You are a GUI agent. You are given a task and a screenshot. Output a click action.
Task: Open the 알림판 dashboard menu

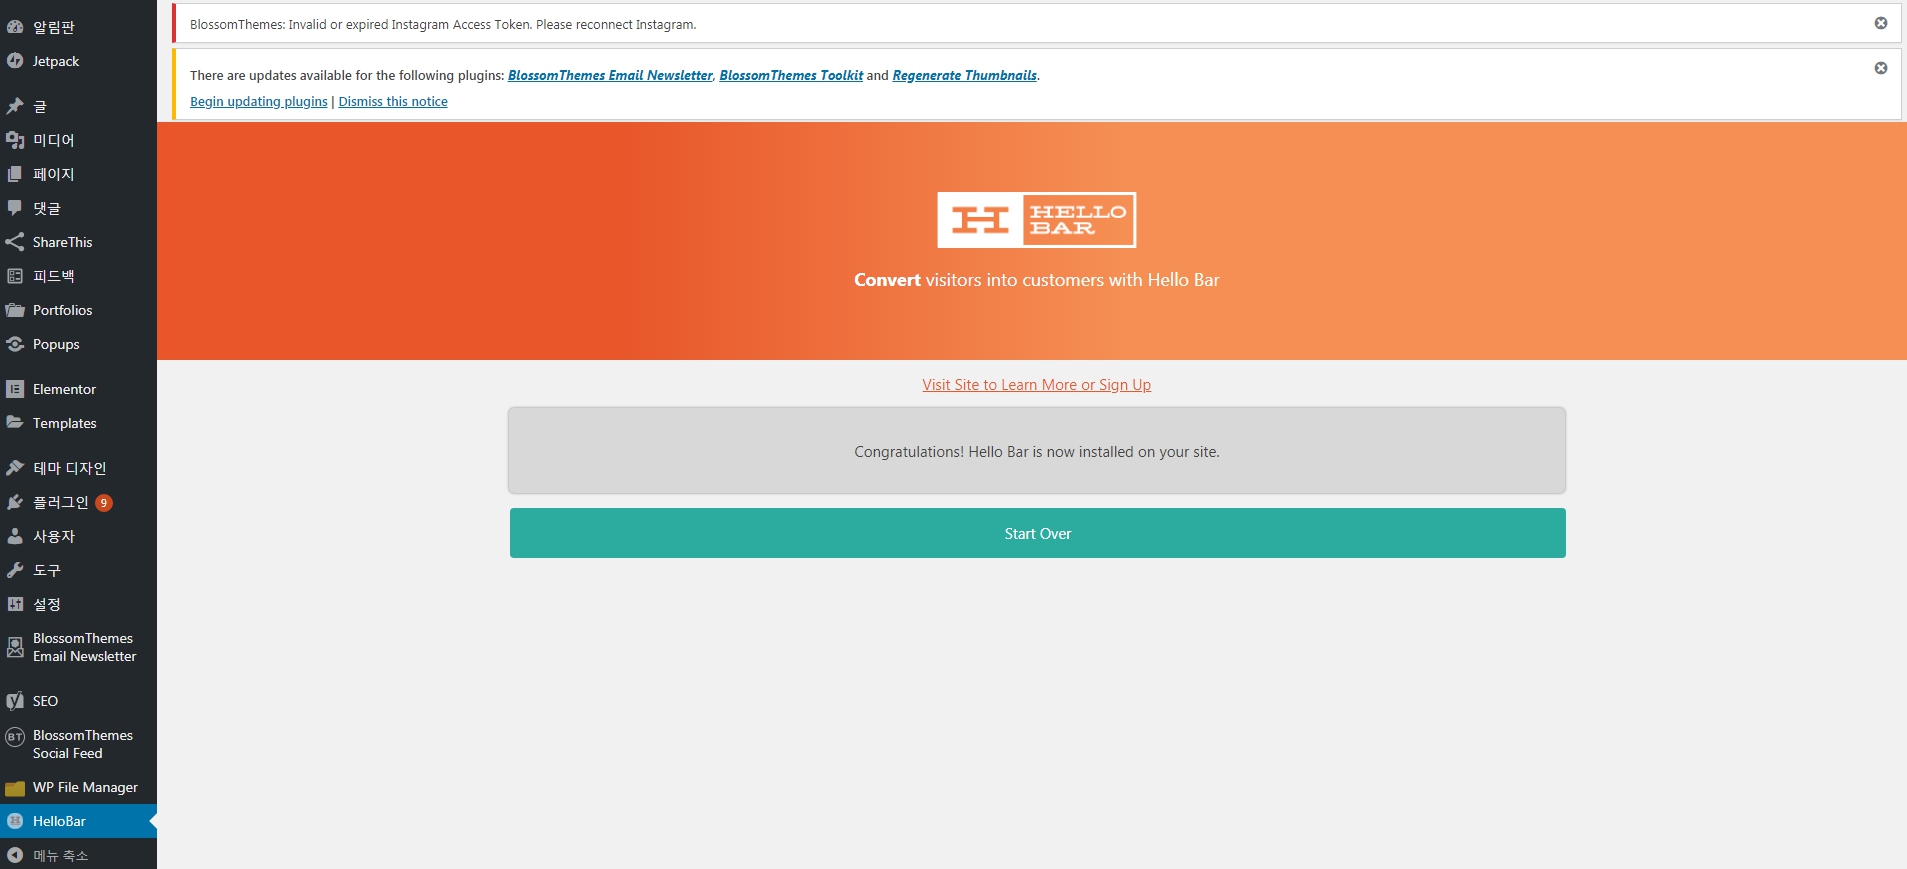tap(78, 27)
